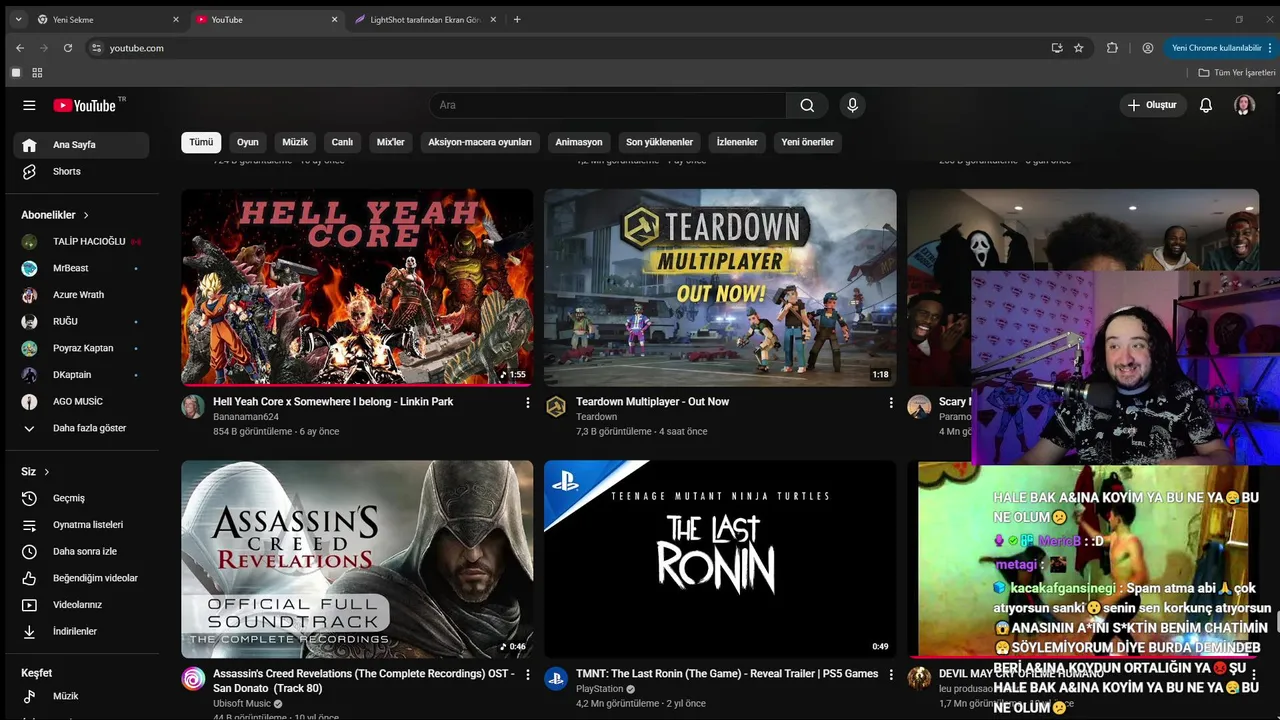Viewport: 1280px width, 720px height.
Task: Open the notifications bell
Action: click(x=1206, y=105)
